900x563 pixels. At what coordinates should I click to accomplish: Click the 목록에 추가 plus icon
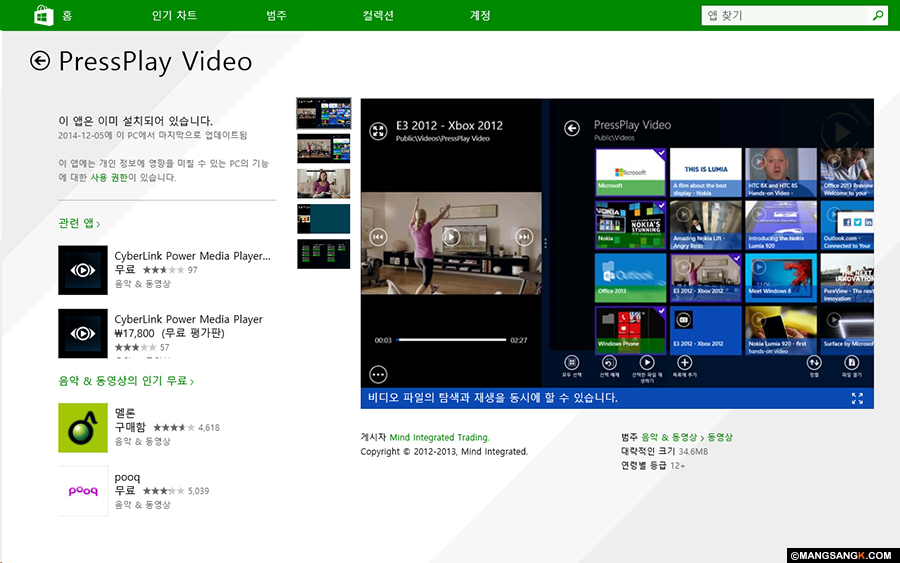pyautogui.click(x=684, y=363)
